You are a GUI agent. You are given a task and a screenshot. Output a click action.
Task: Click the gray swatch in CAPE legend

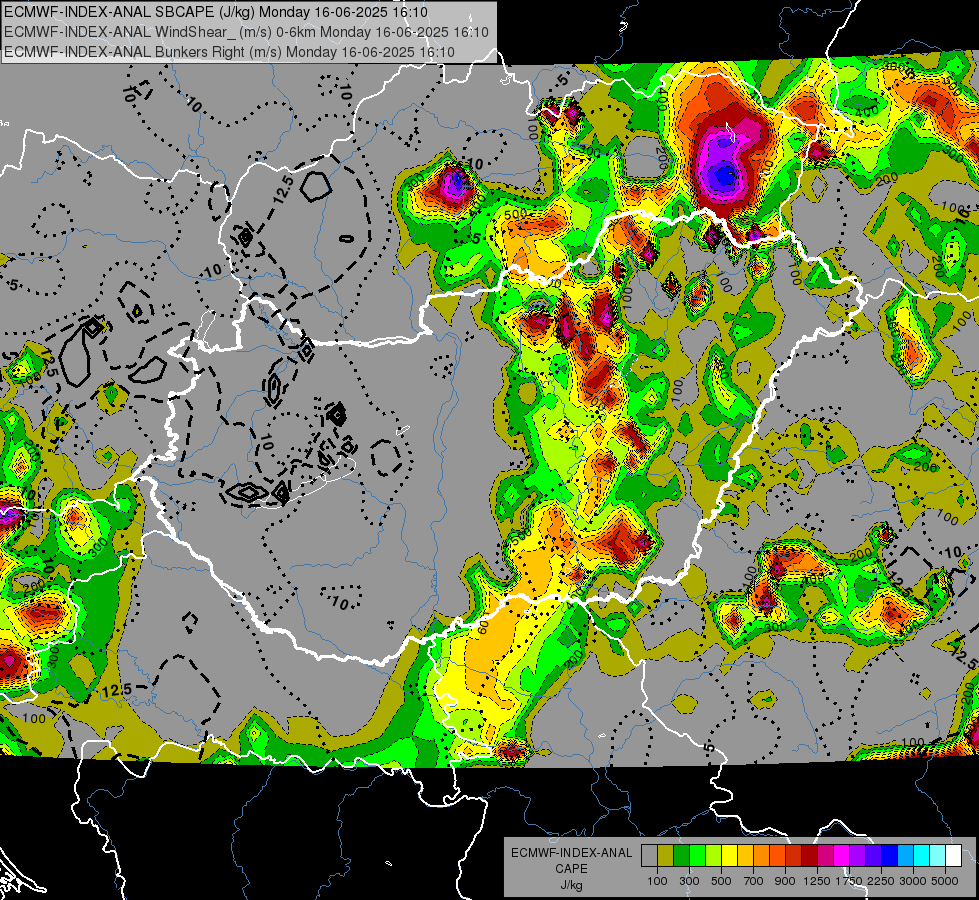pyautogui.click(x=649, y=856)
